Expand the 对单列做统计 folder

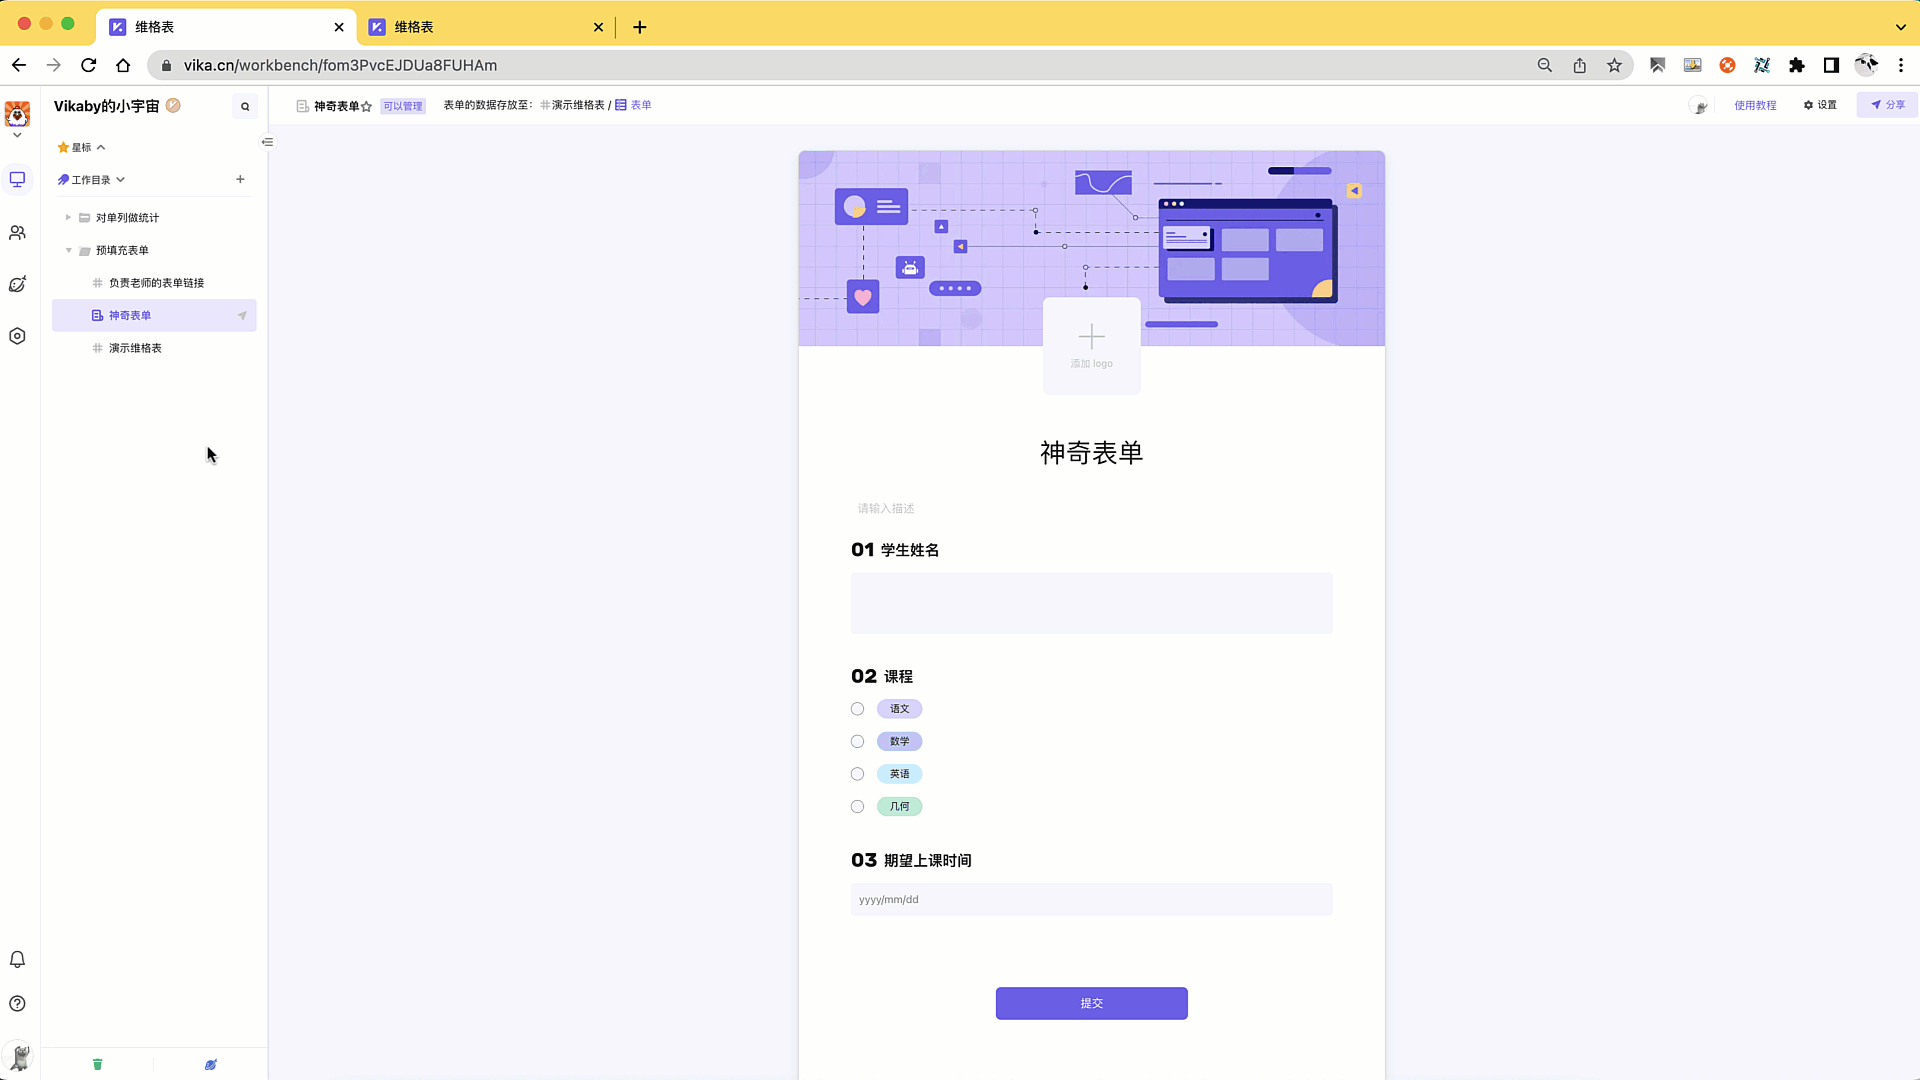[x=68, y=217]
